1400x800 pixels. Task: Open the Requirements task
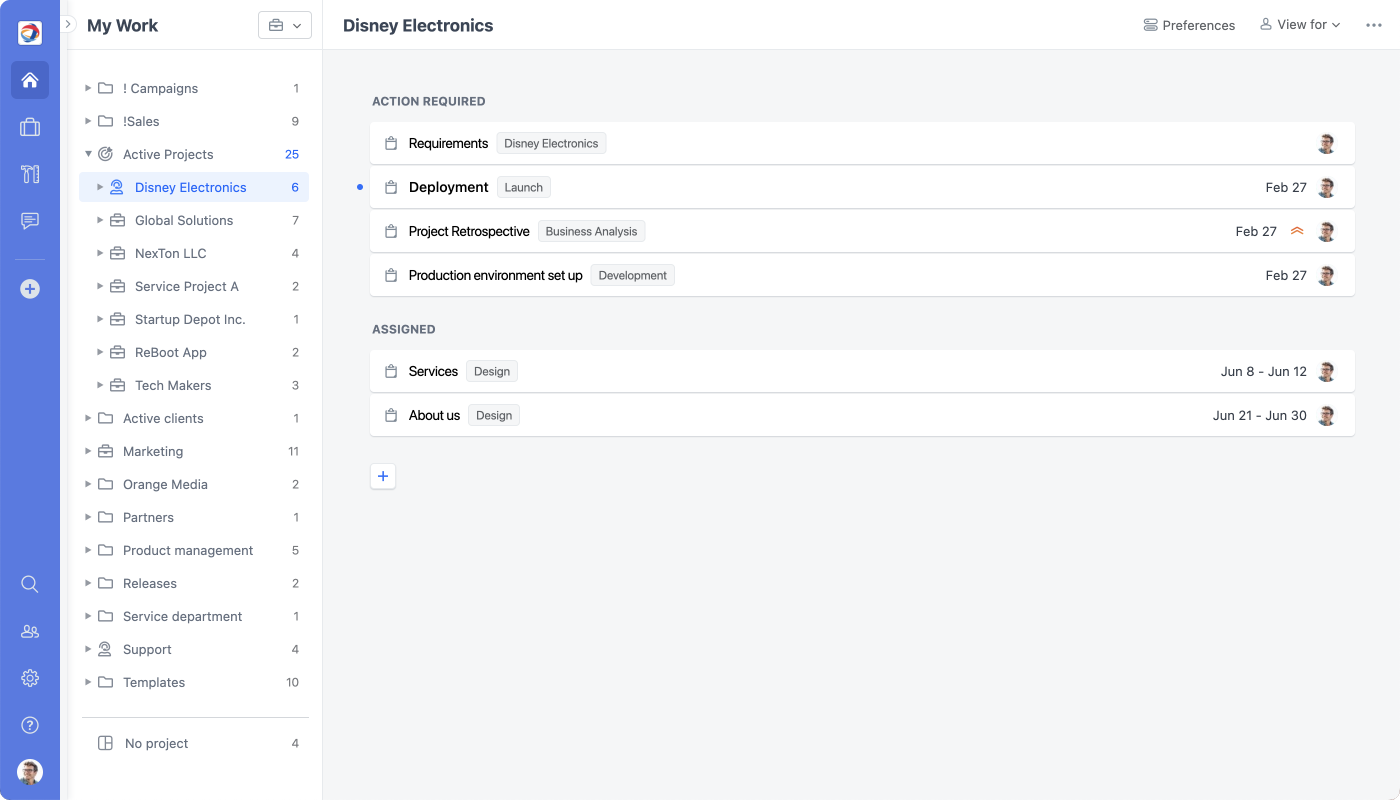(862, 143)
